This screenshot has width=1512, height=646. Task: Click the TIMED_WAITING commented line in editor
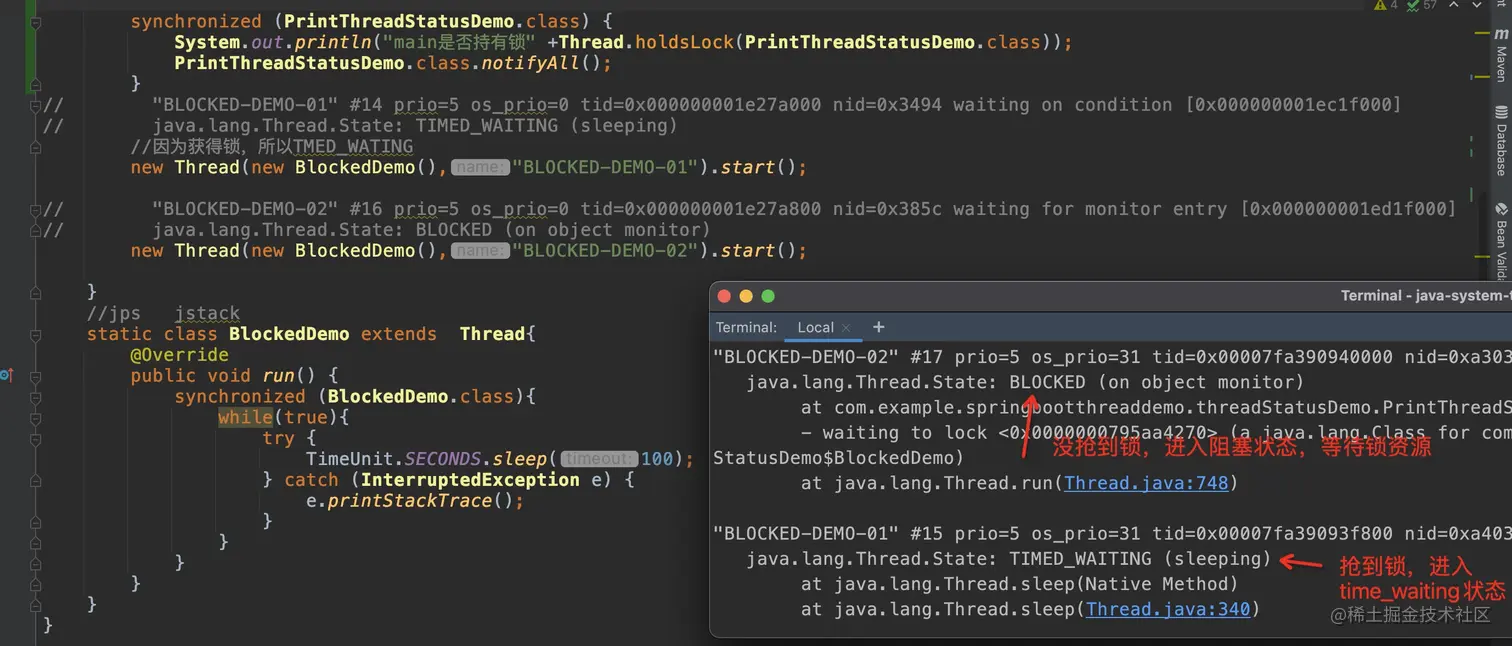point(415,126)
